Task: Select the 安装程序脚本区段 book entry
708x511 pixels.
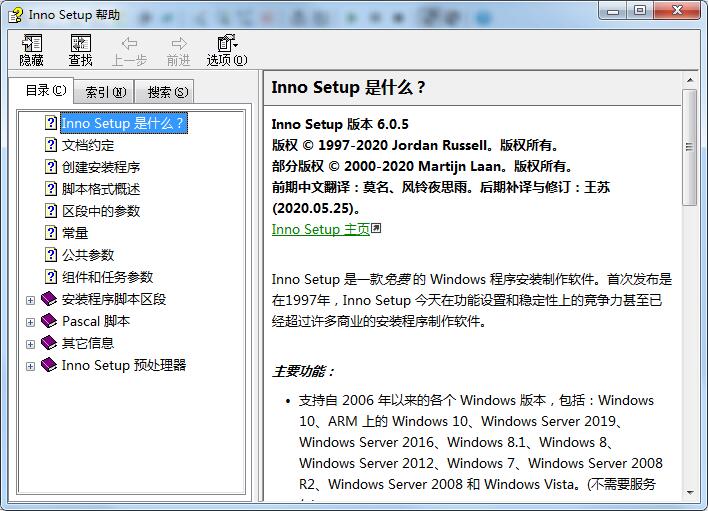Action: tap(114, 299)
